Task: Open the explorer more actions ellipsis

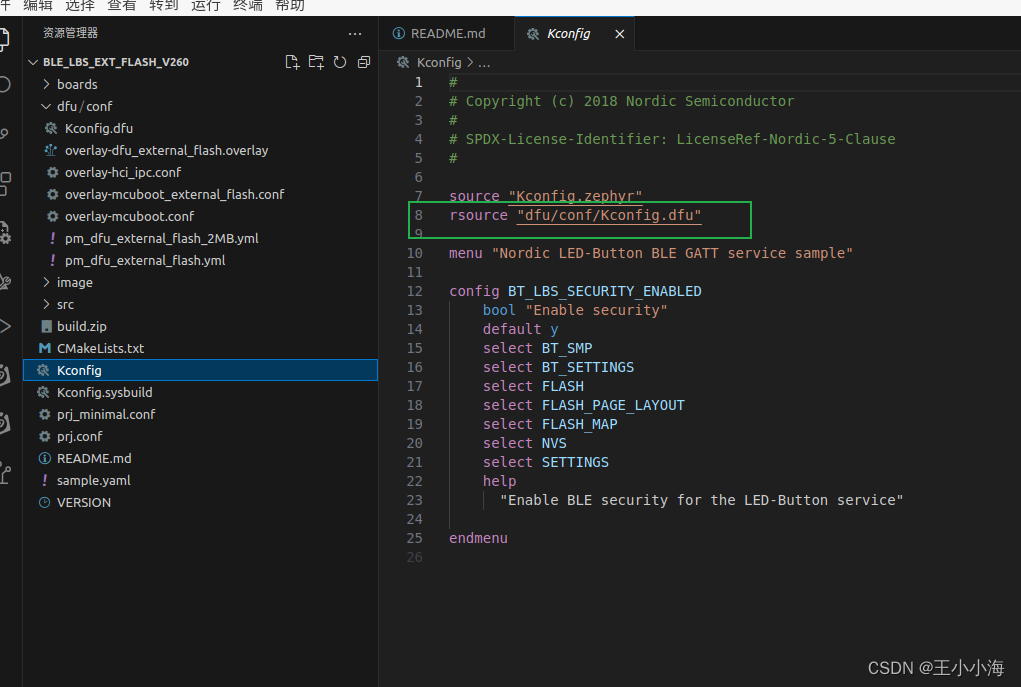Action: click(x=355, y=34)
